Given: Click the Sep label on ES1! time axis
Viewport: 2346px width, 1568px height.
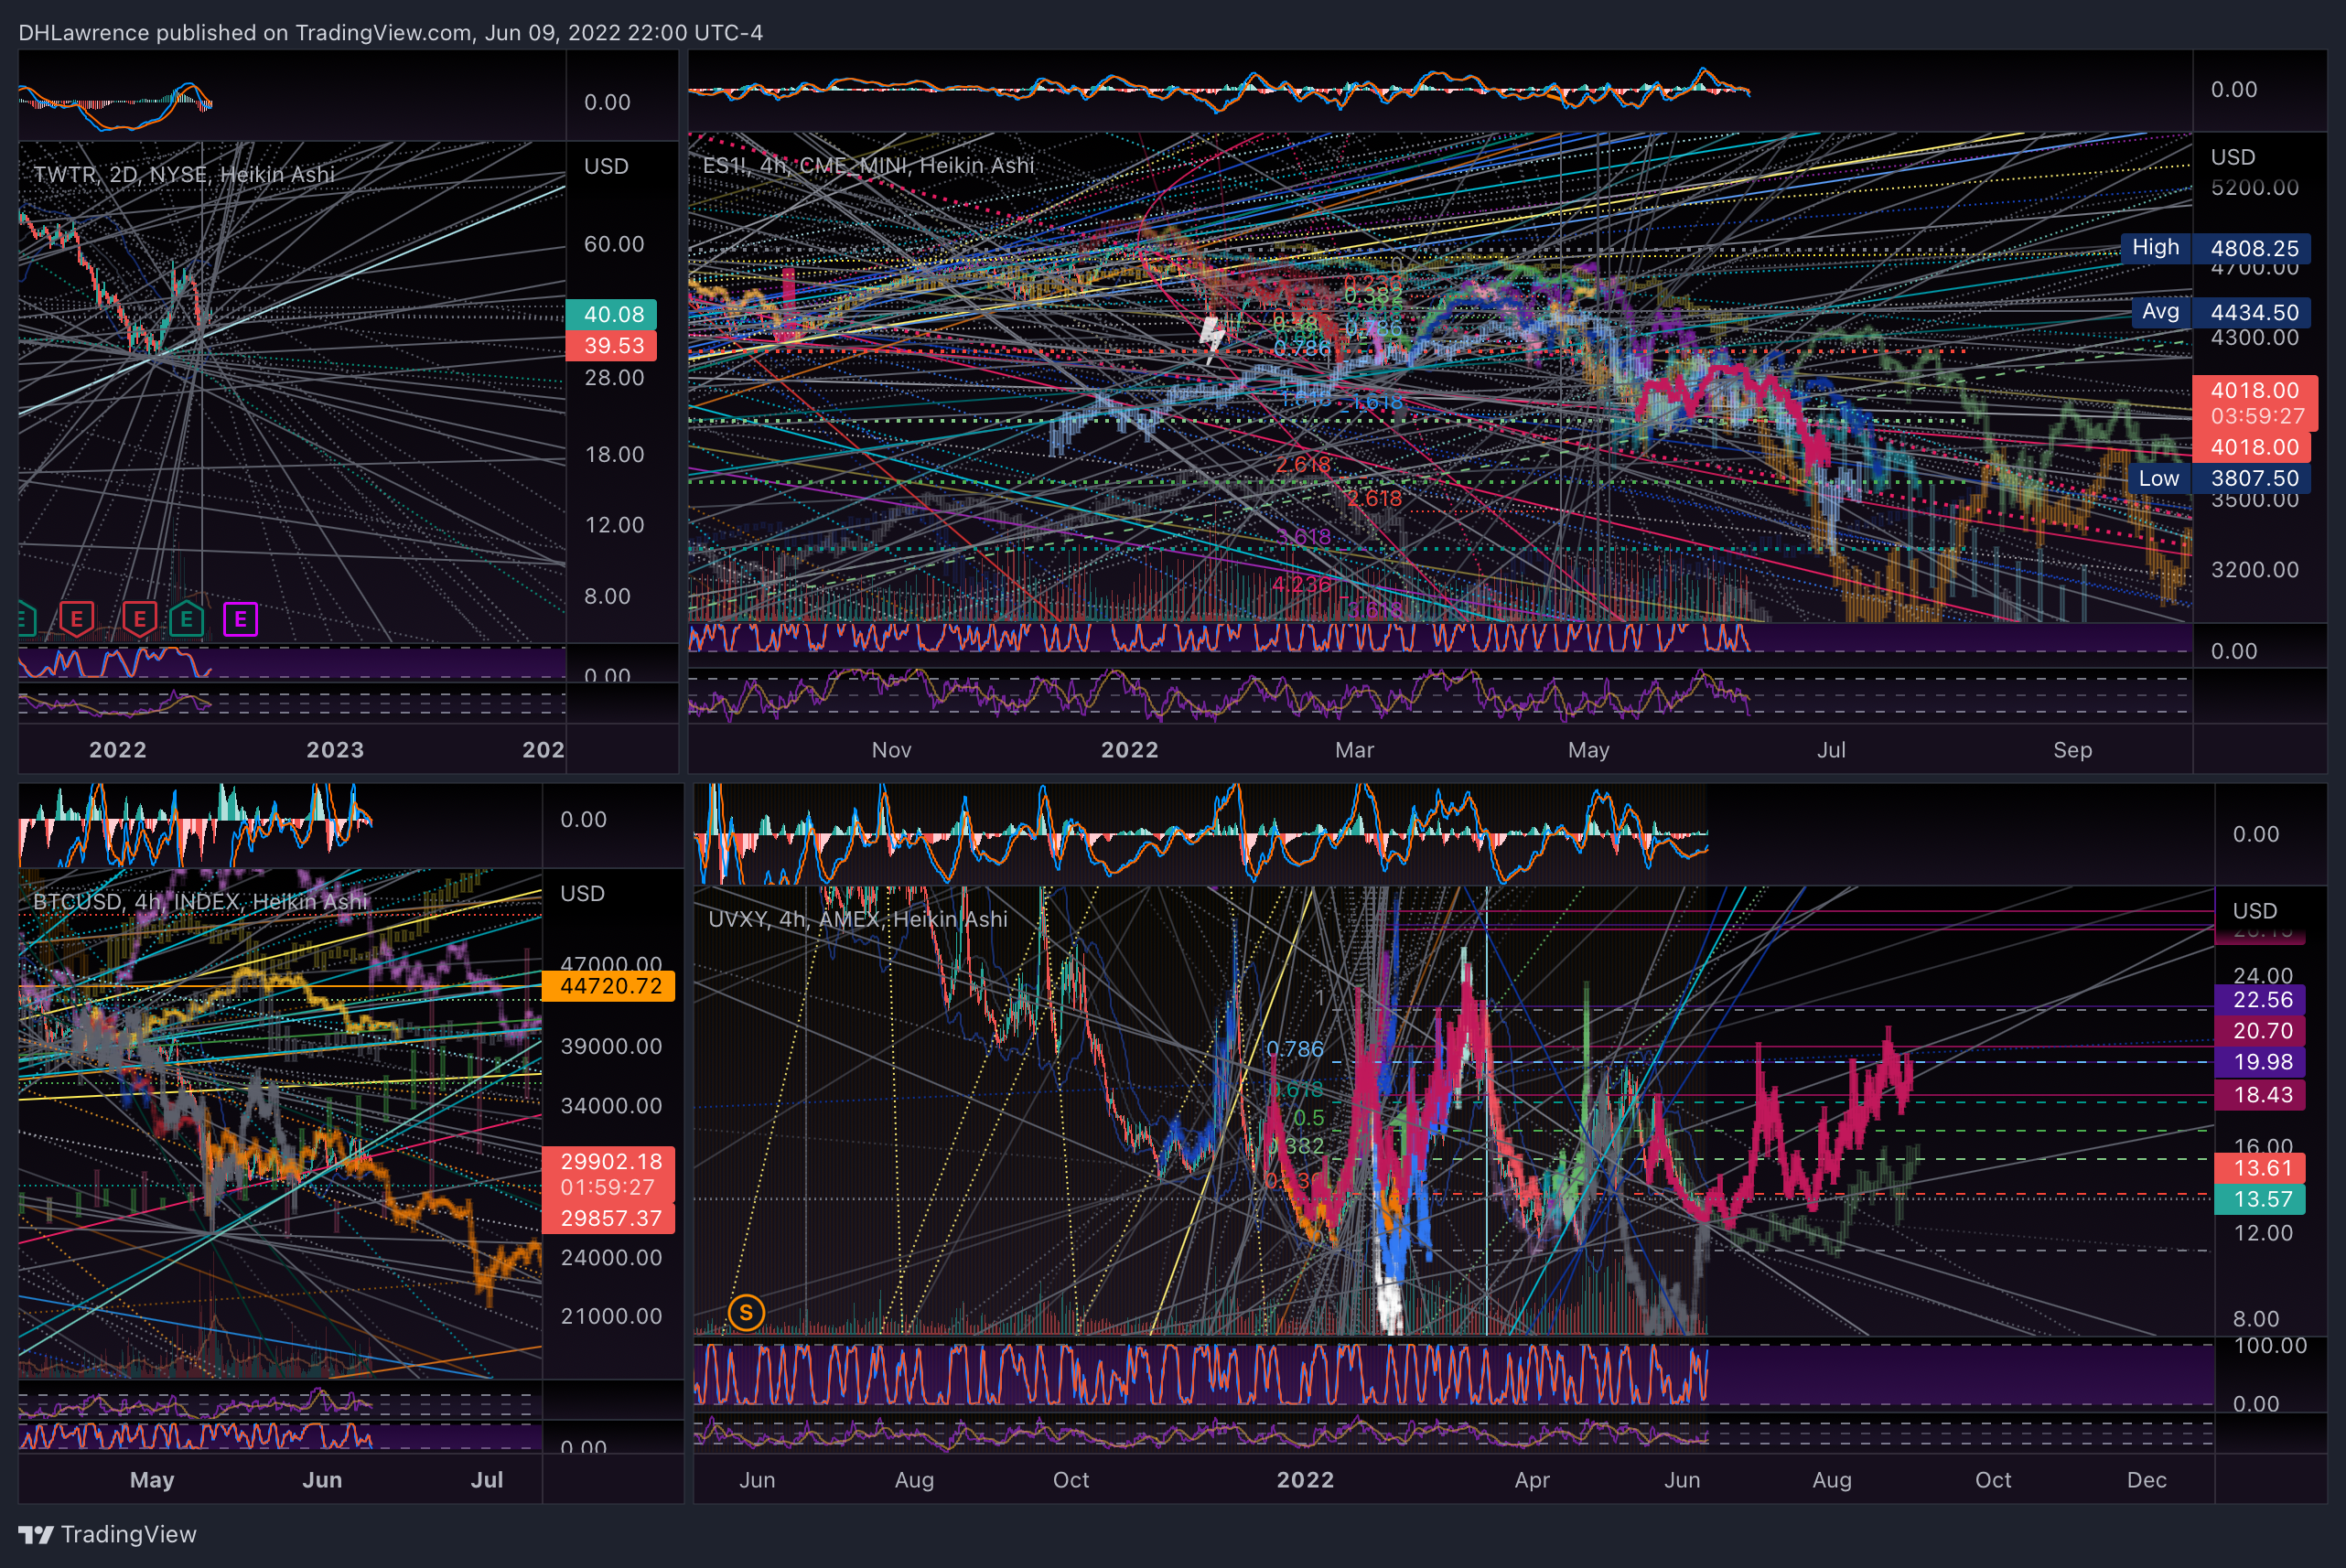Looking at the screenshot, I should 2072,750.
